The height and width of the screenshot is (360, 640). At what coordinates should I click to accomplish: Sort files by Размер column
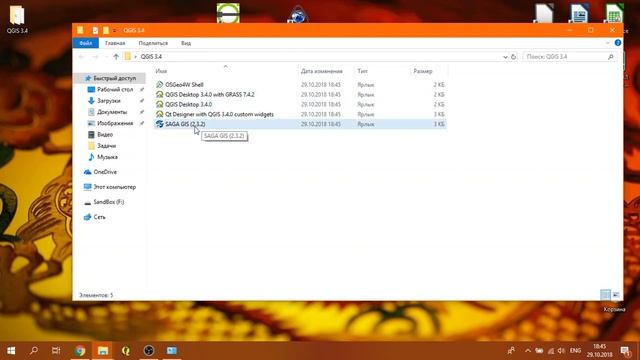click(x=423, y=71)
